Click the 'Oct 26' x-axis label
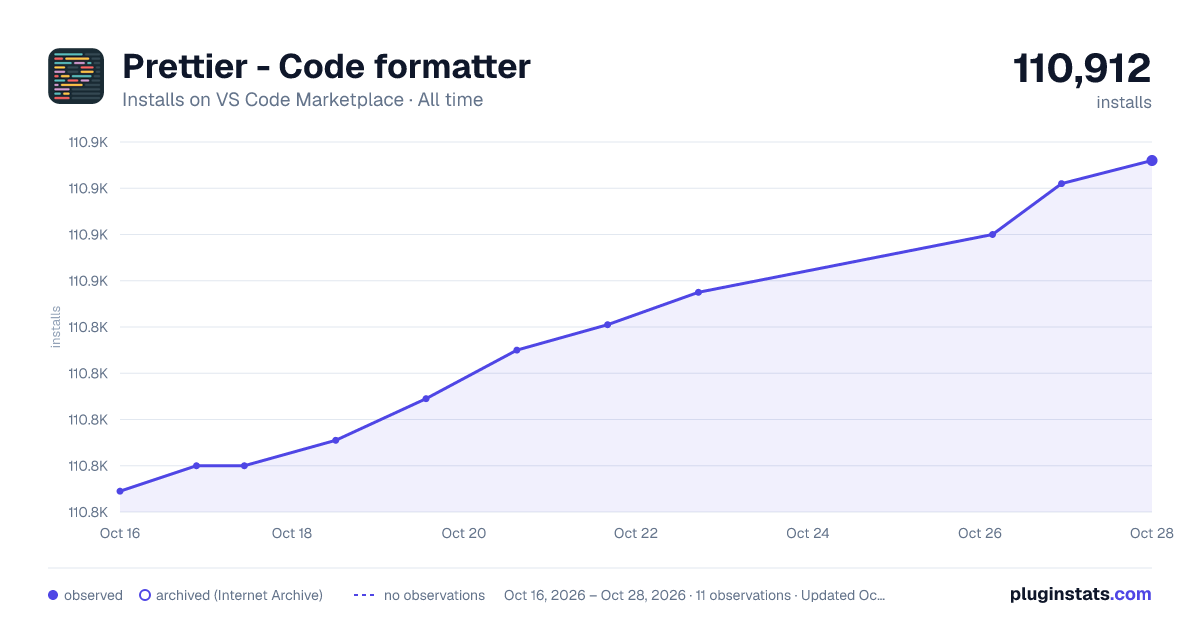The width and height of the screenshot is (1200, 630). pos(980,533)
